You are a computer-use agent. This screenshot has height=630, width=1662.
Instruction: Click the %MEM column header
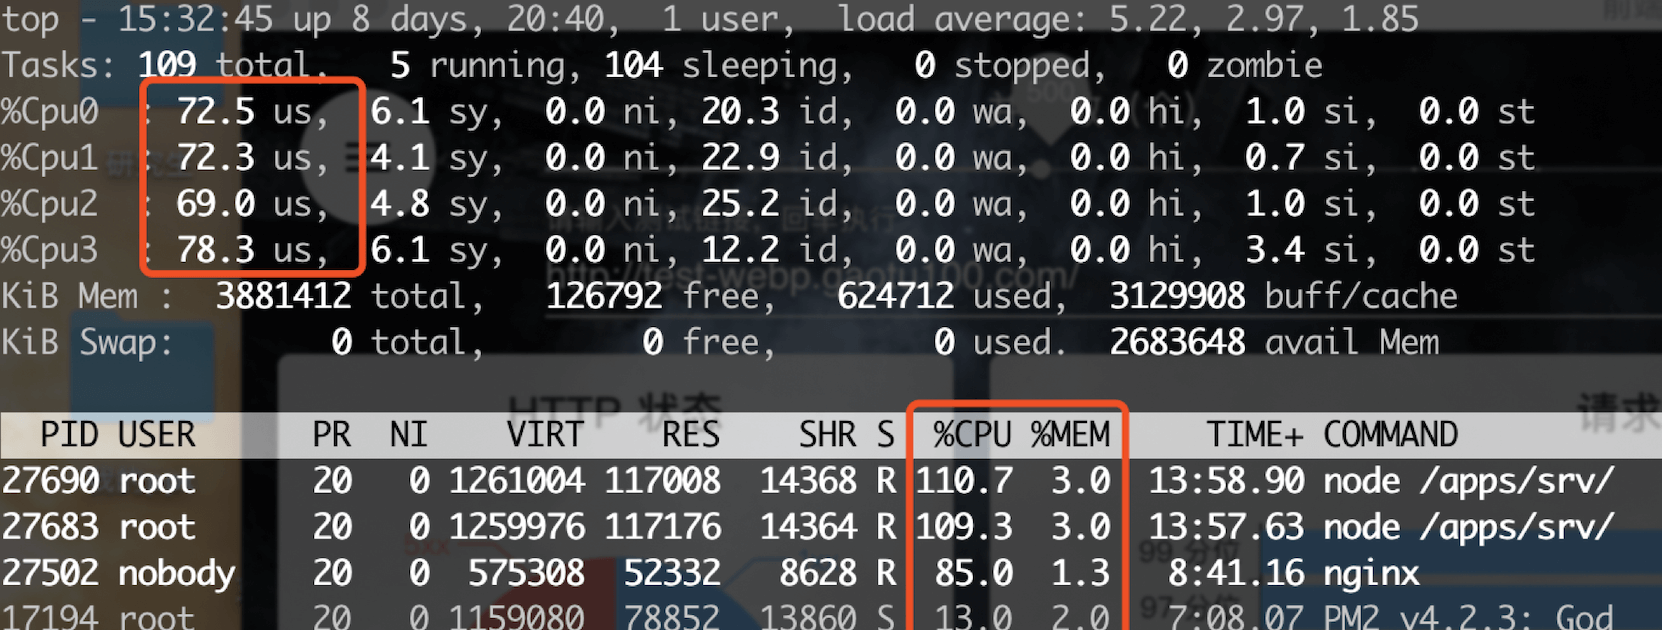point(1070,435)
